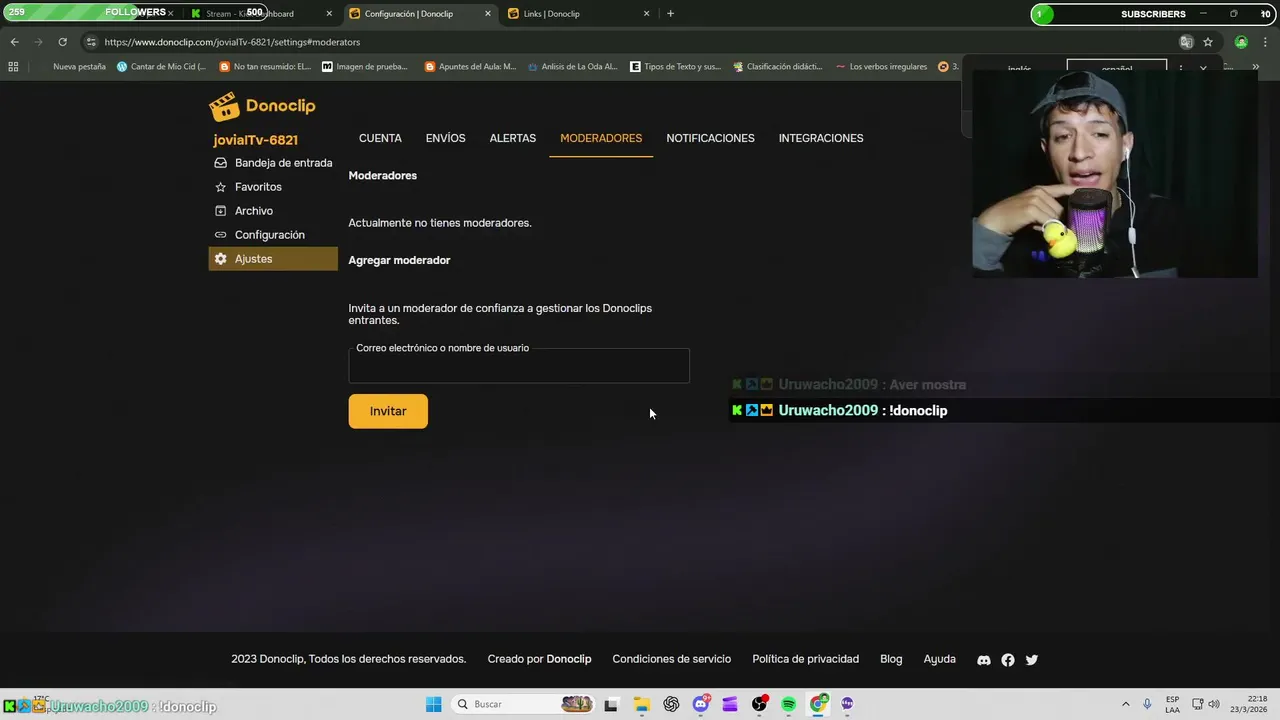The image size is (1280, 720).
Task: Switch to the NOTIFICACIONES tab
Action: coord(711,138)
